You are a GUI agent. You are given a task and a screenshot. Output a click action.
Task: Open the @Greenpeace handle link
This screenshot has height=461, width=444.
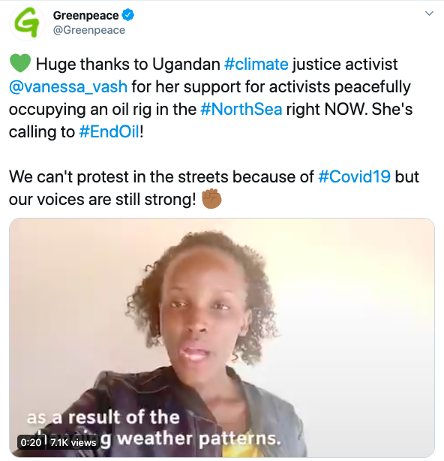coord(89,30)
